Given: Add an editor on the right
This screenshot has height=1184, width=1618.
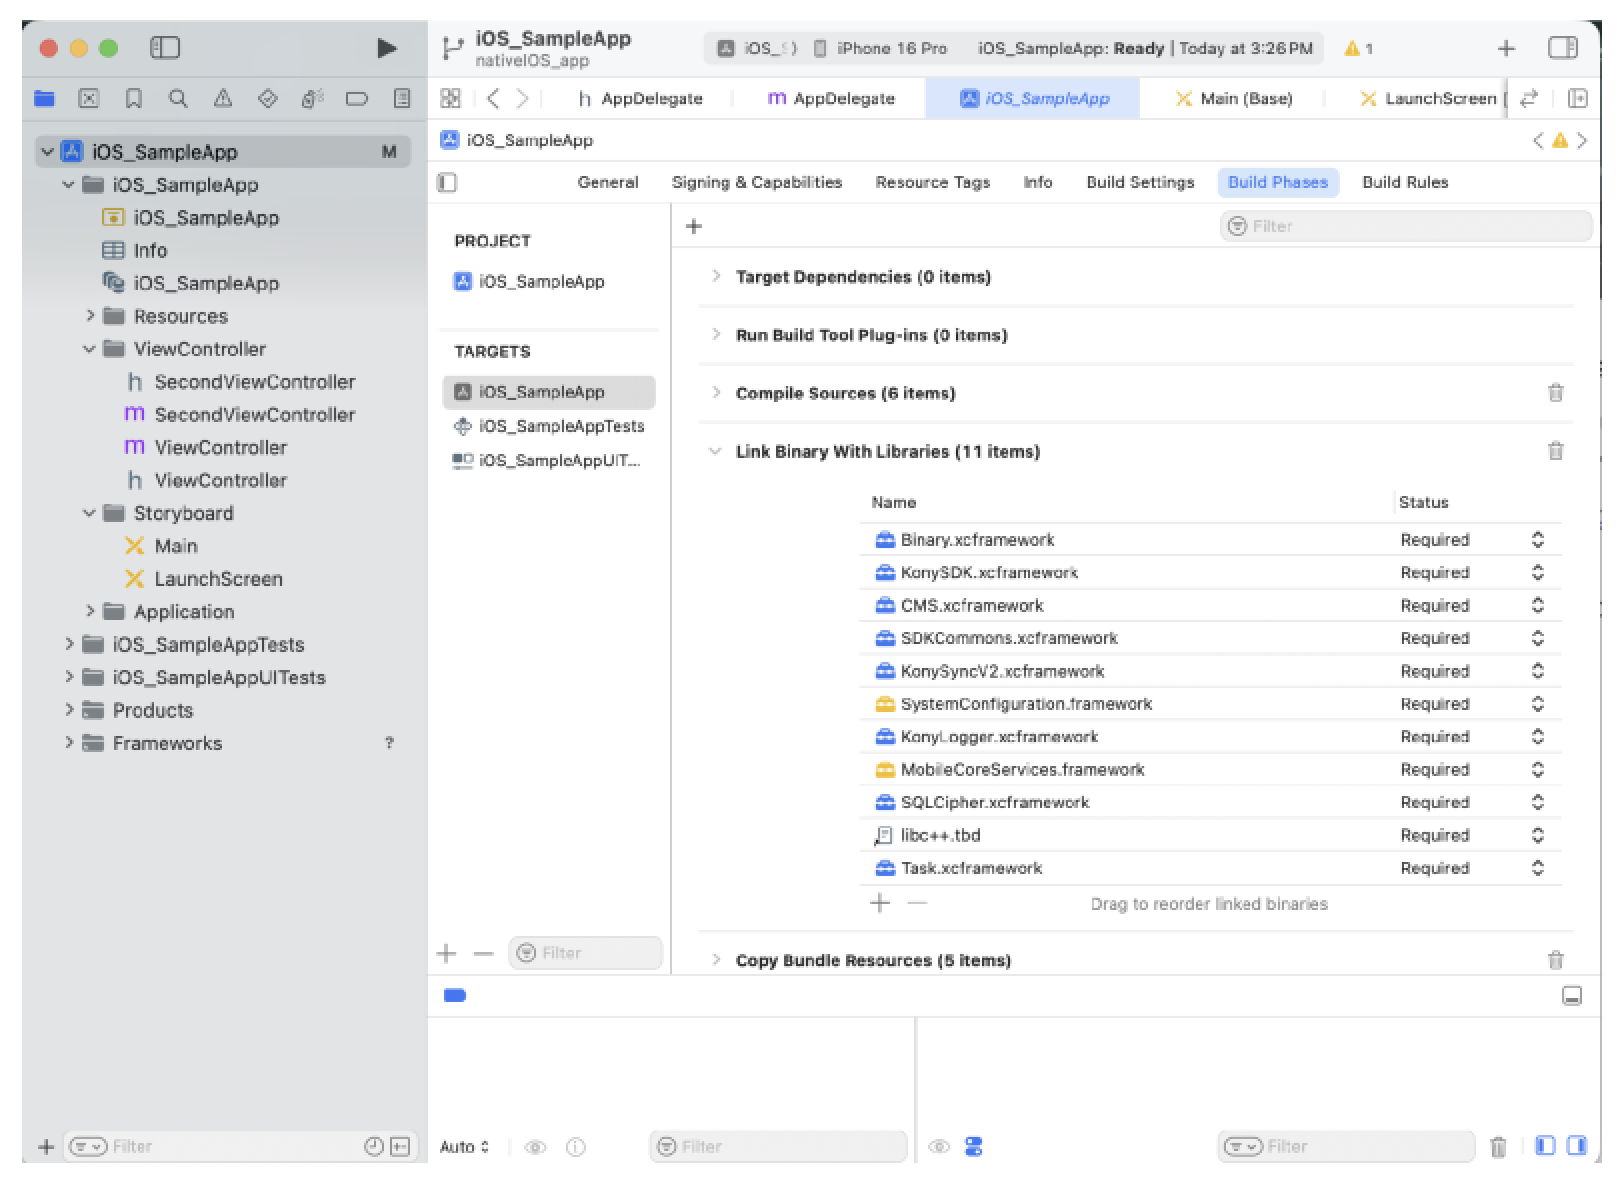Looking at the screenshot, I should [x=1578, y=98].
